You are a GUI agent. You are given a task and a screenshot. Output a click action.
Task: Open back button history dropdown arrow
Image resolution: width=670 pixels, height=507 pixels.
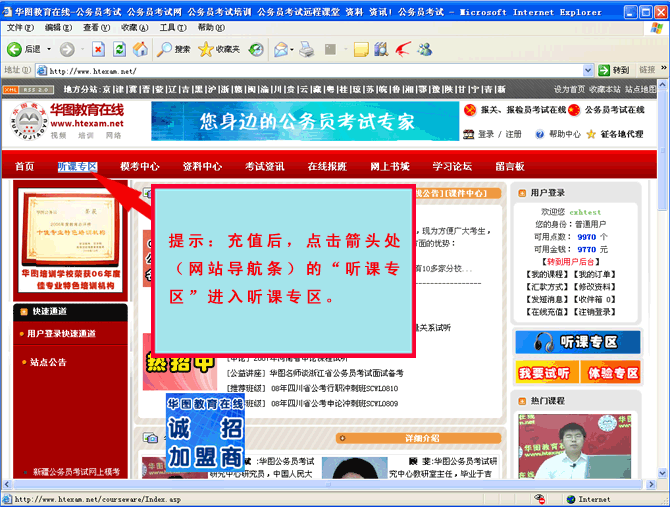pos(49,50)
